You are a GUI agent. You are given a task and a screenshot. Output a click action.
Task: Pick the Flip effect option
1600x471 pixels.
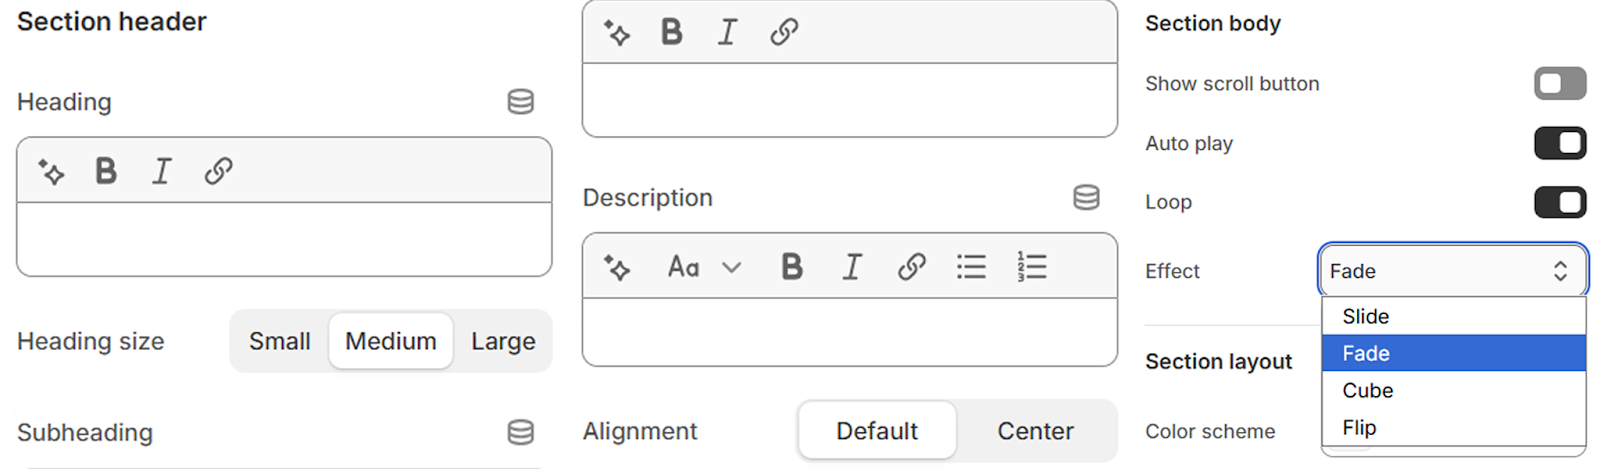tap(1360, 428)
